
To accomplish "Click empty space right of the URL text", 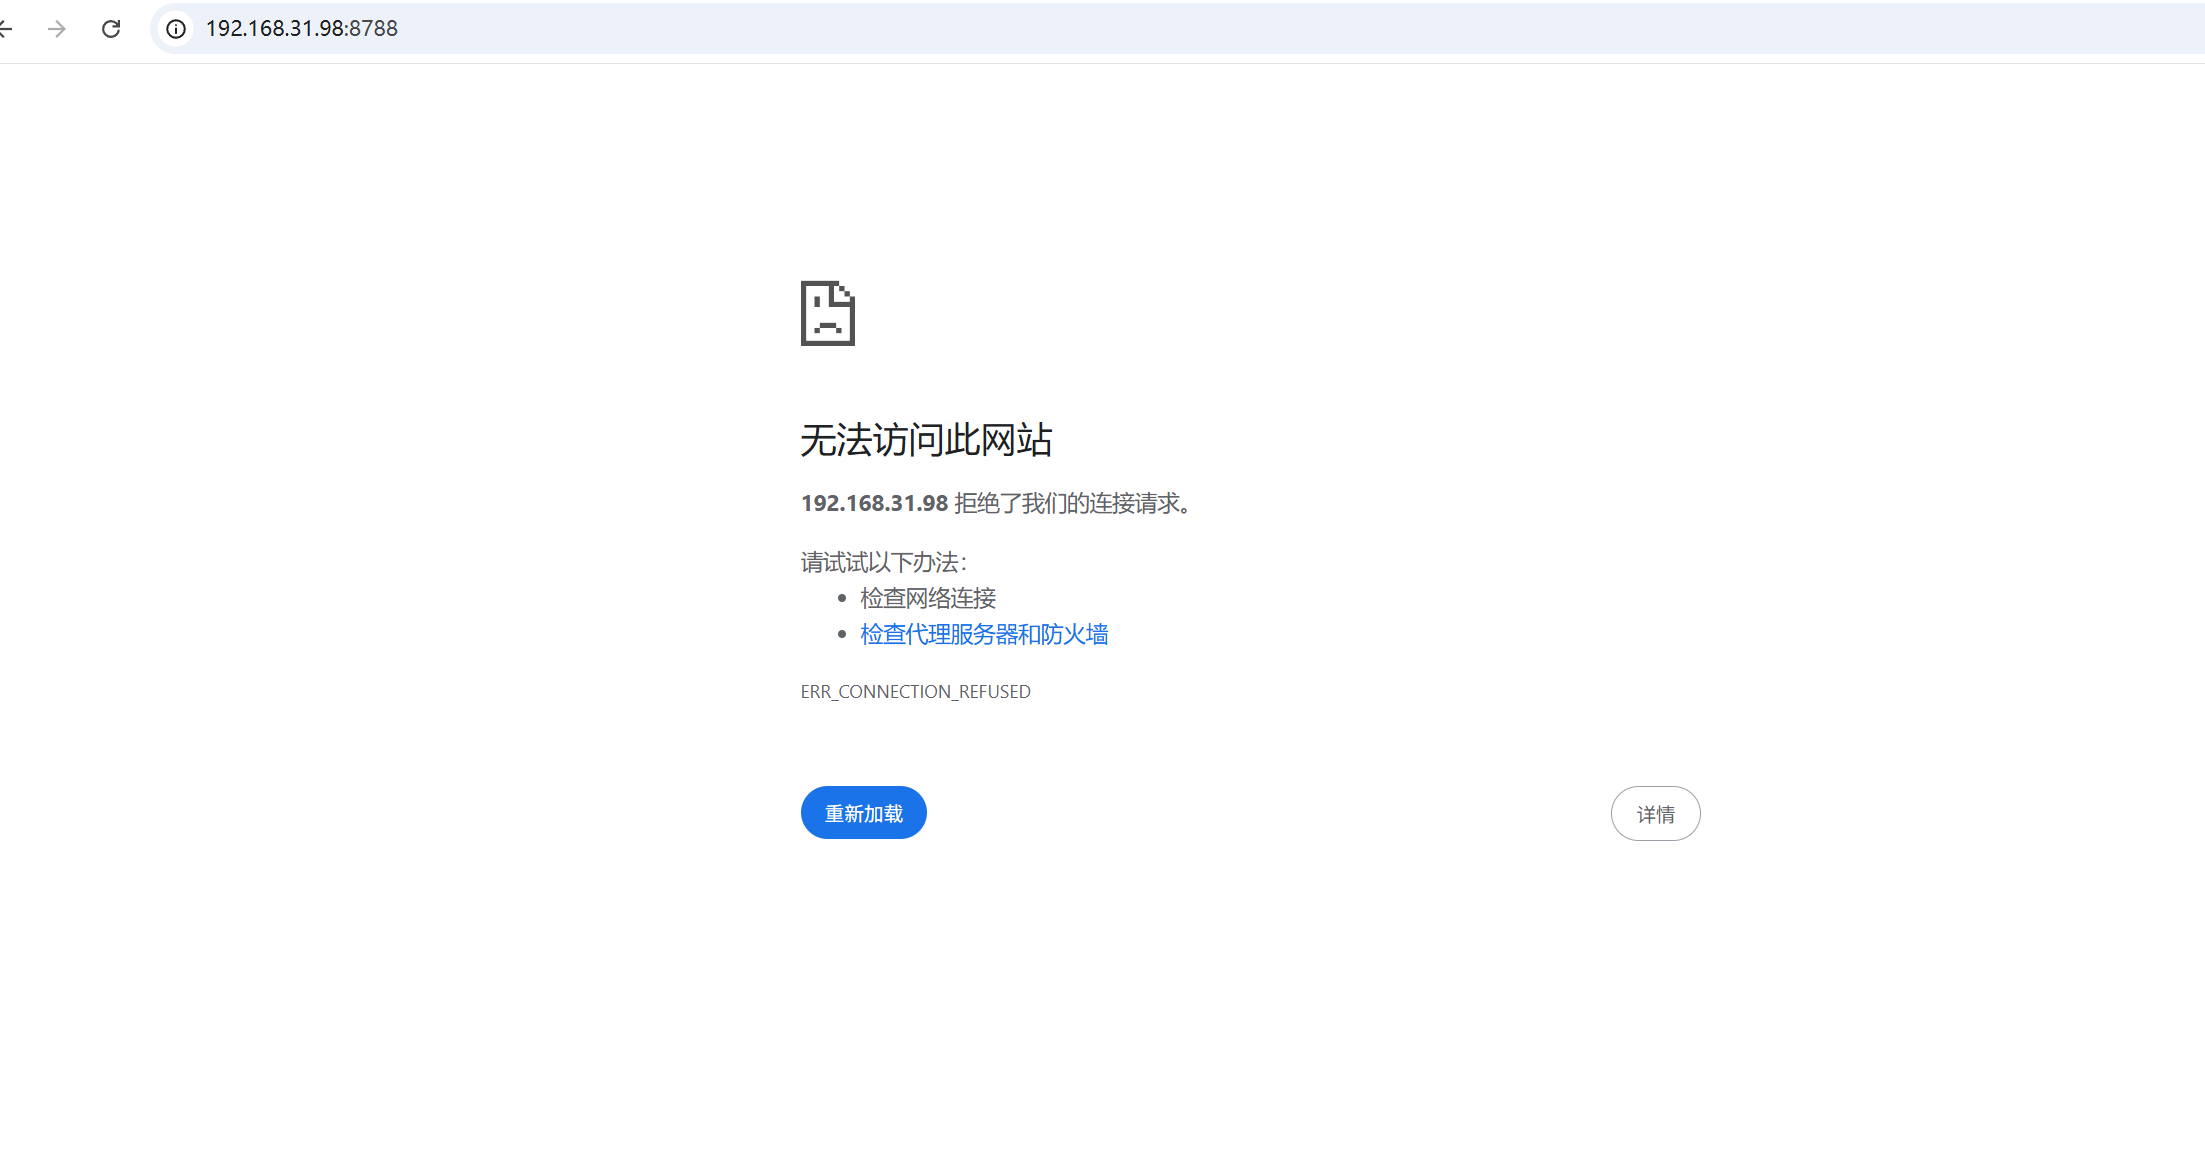I will 1200,29.
